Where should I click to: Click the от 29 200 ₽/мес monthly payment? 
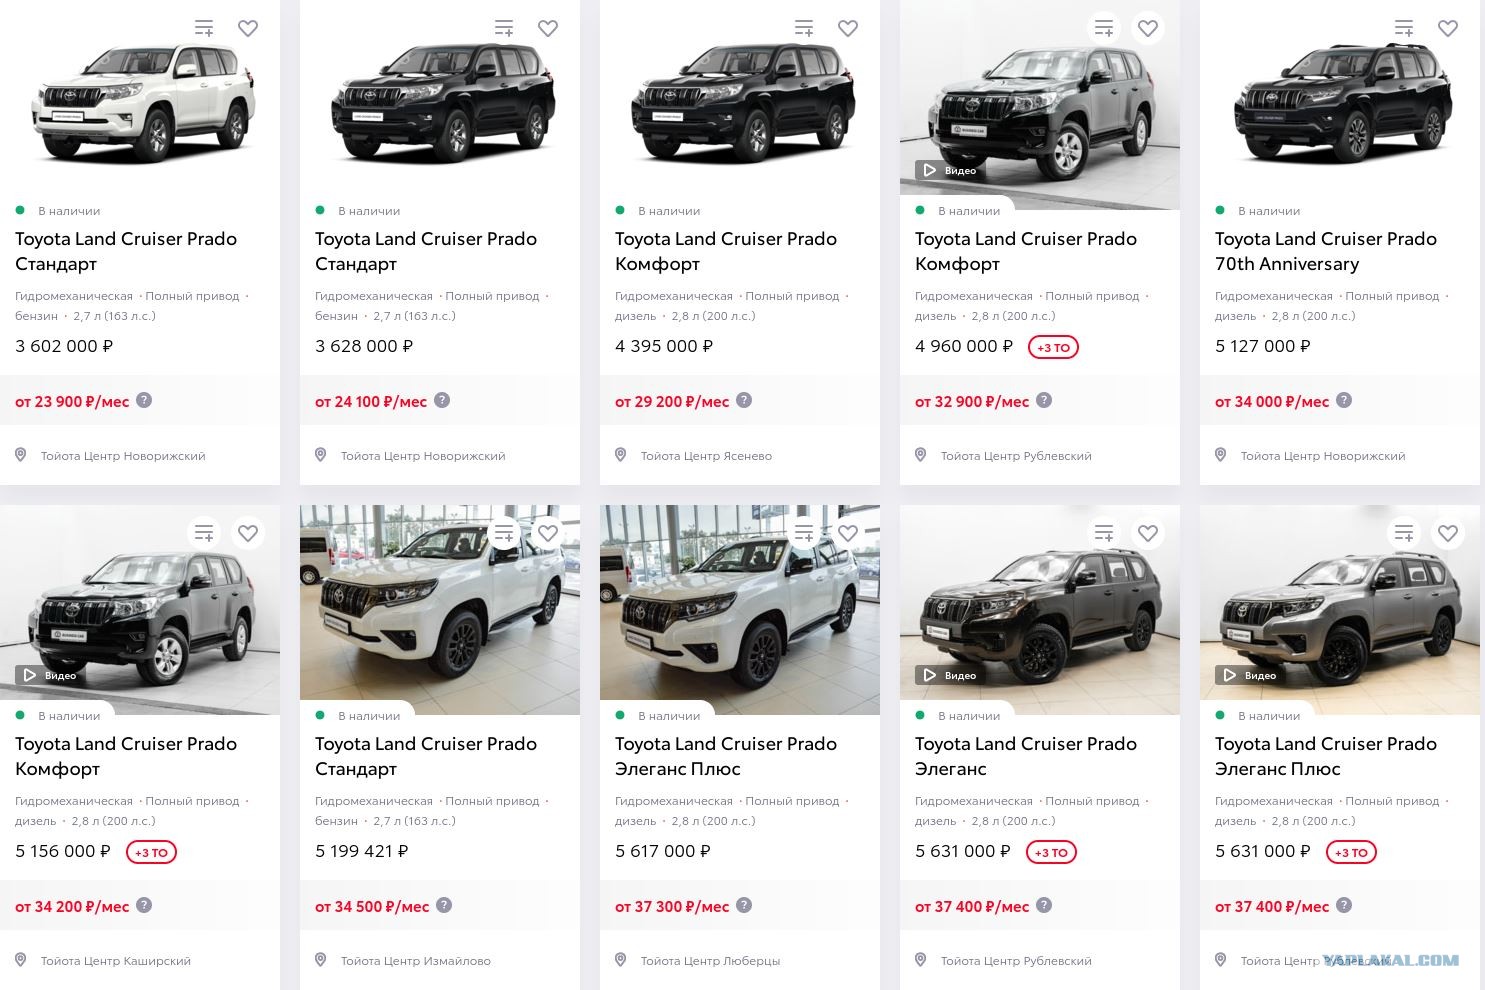[672, 402]
